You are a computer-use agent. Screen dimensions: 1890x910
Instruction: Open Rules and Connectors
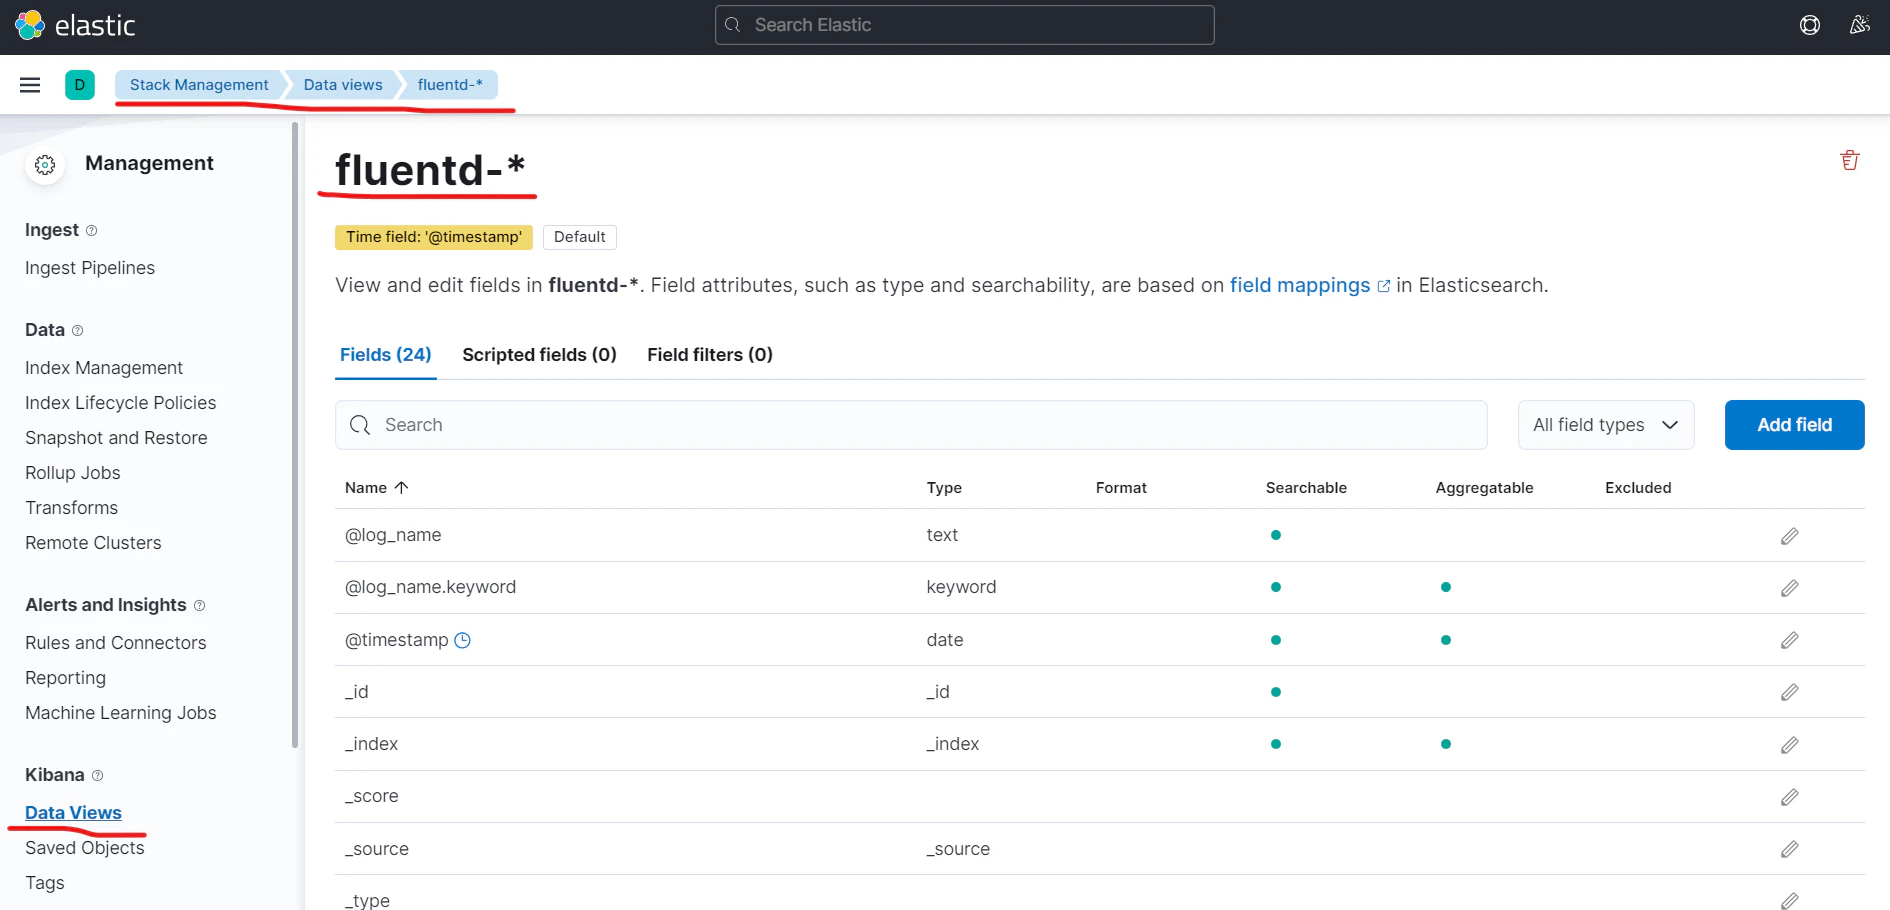[115, 643]
